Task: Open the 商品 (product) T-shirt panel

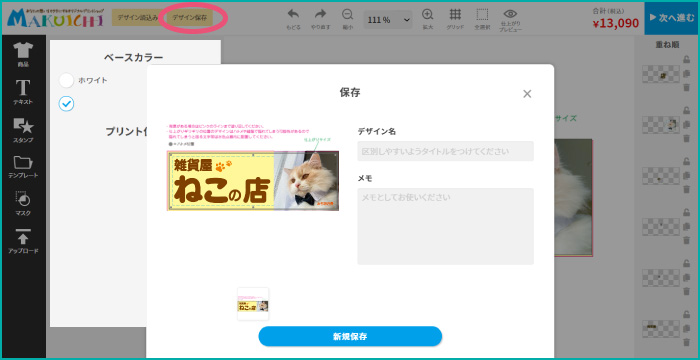Action: pos(23,55)
